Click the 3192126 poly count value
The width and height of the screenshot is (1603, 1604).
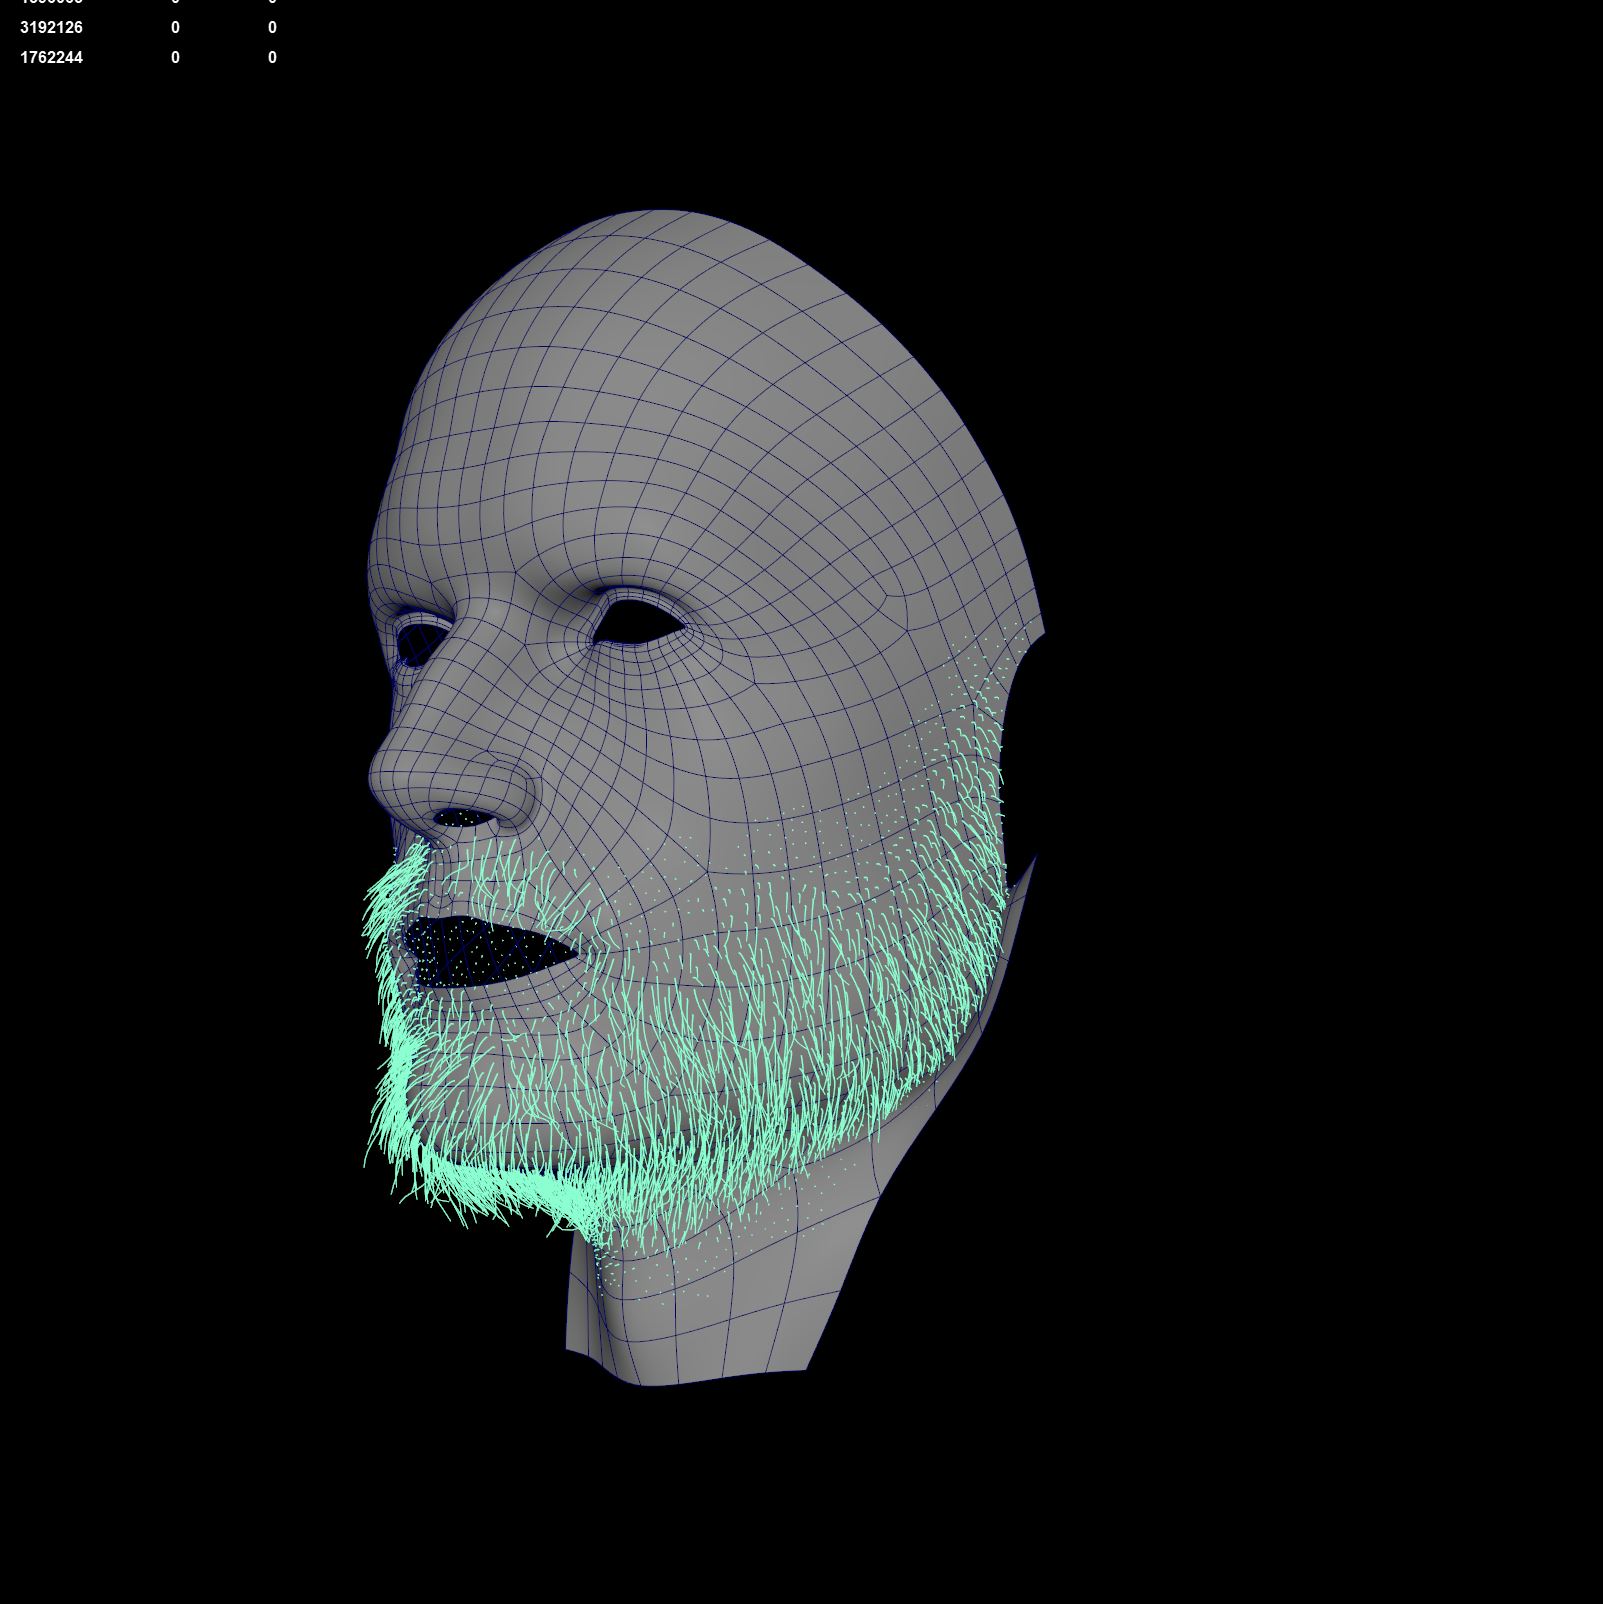click(51, 28)
